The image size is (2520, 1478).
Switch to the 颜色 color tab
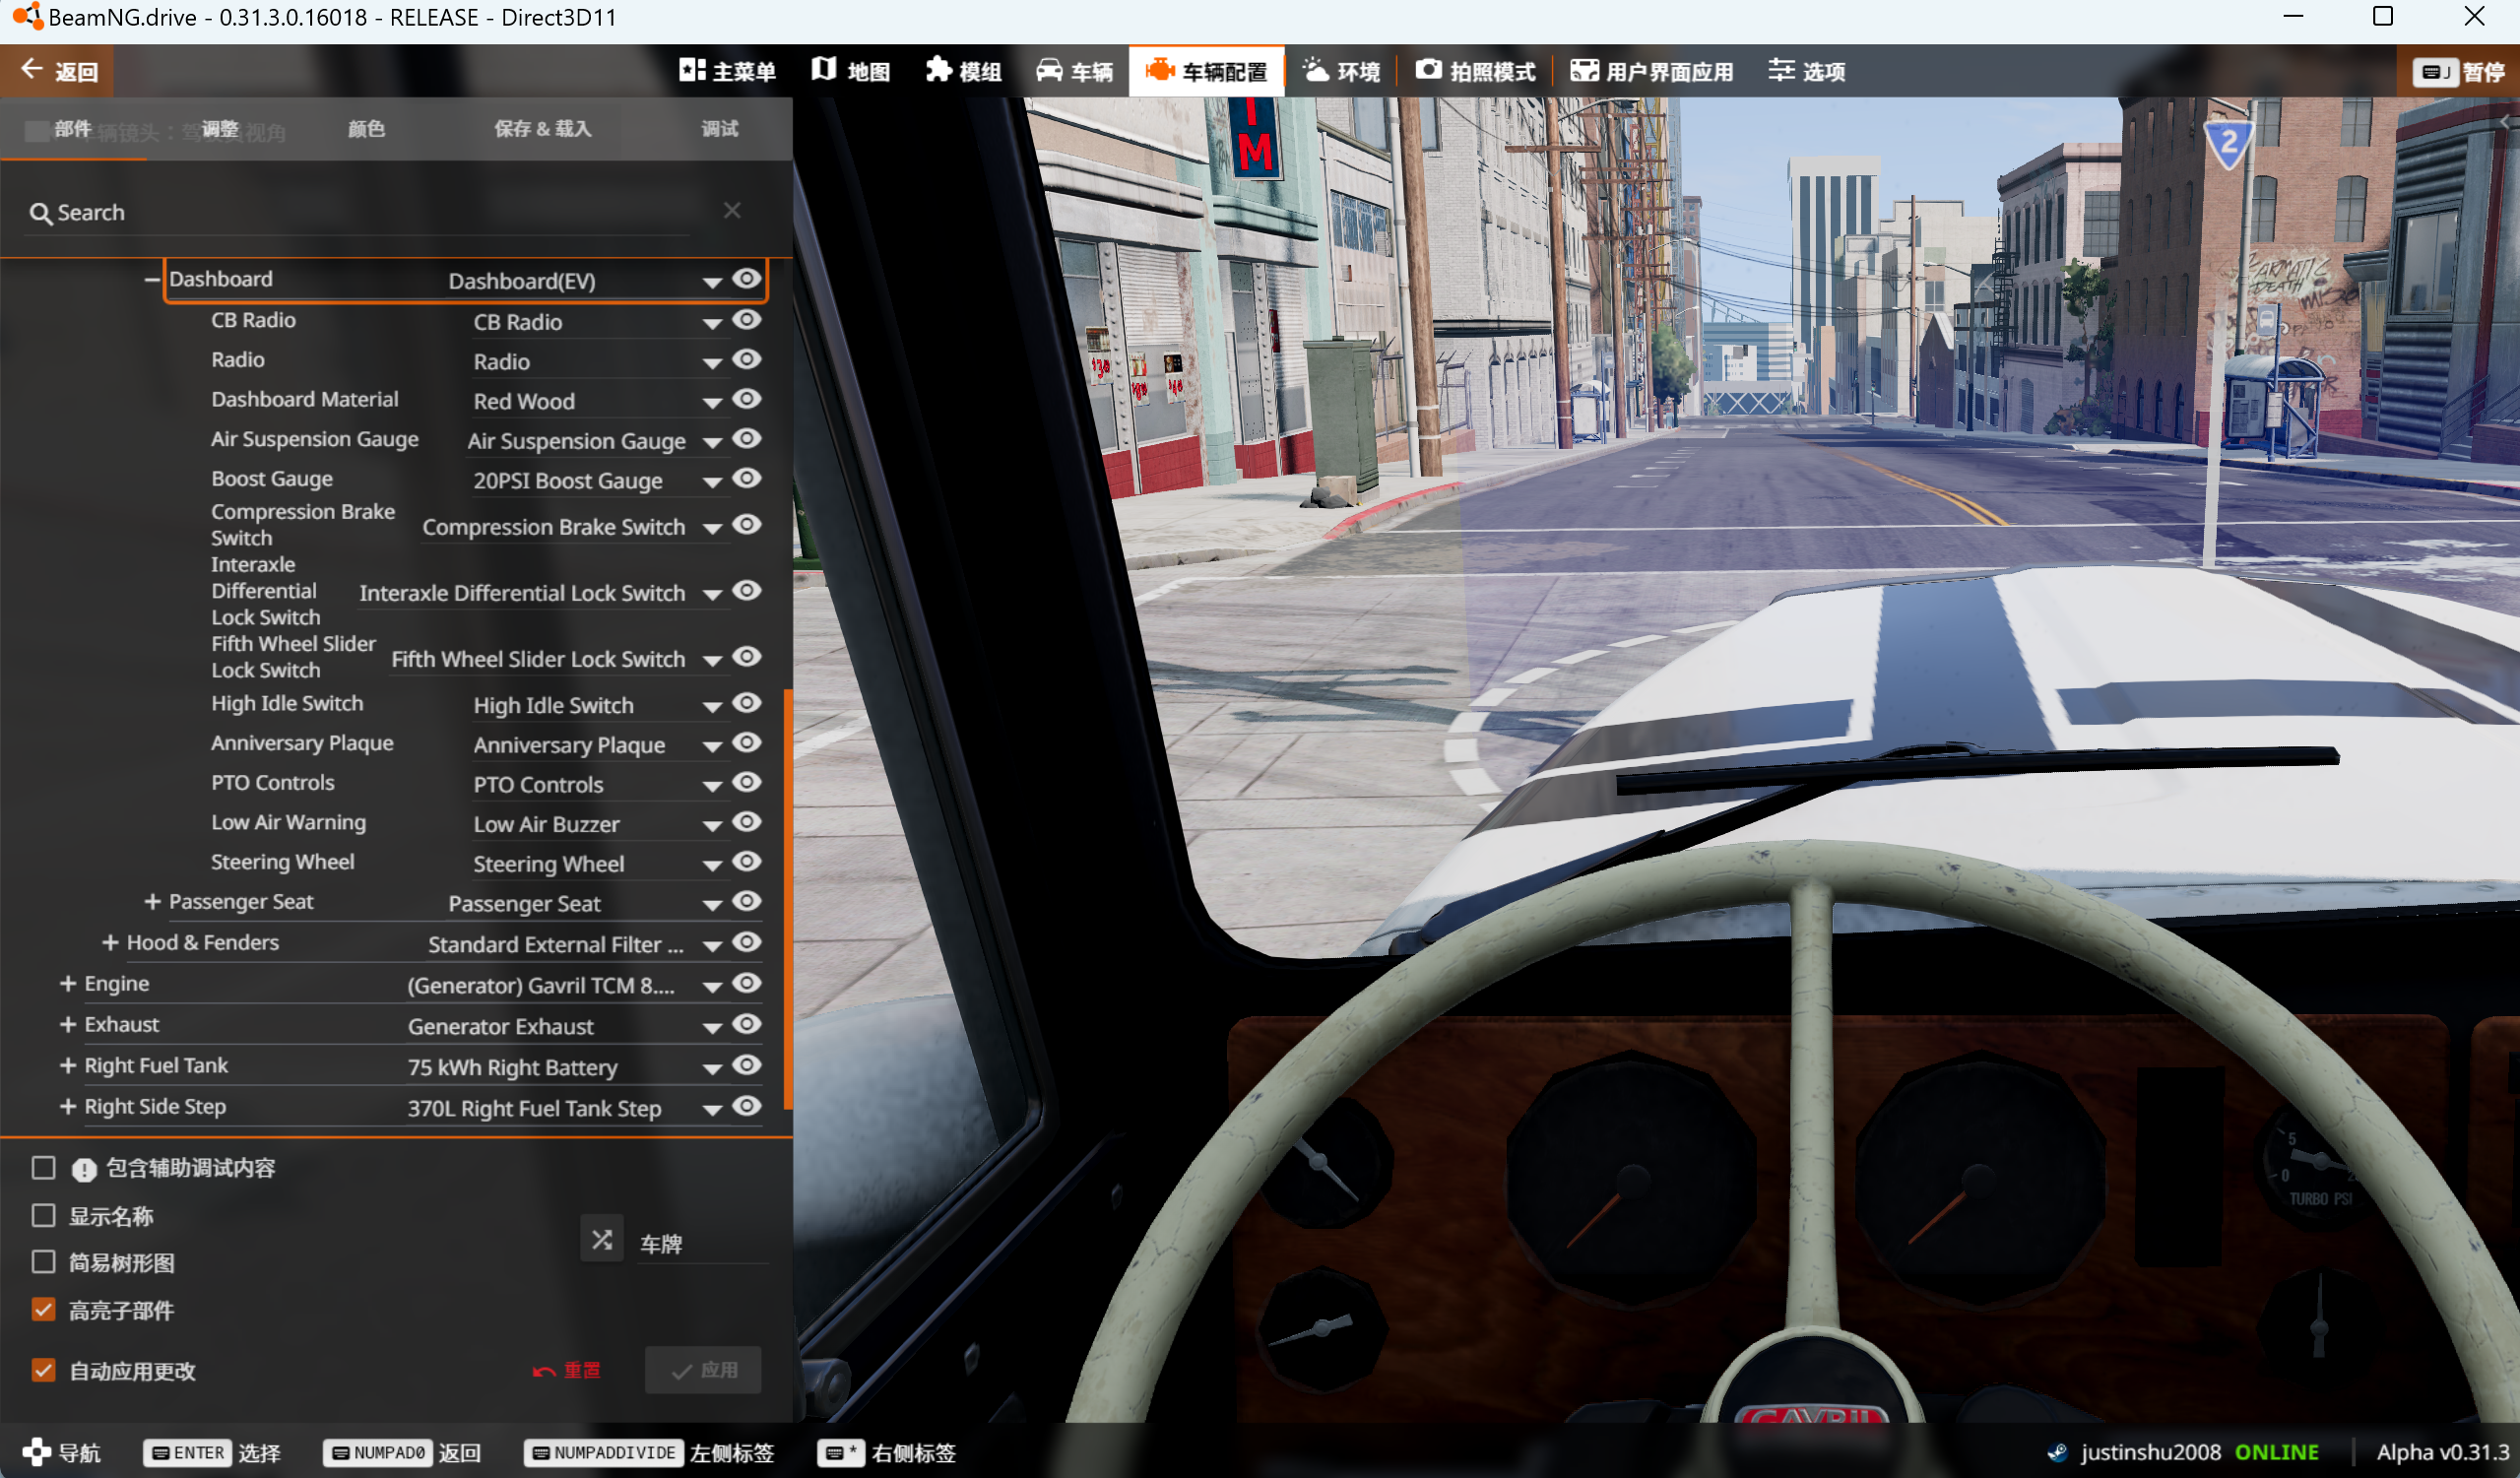[x=366, y=129]
